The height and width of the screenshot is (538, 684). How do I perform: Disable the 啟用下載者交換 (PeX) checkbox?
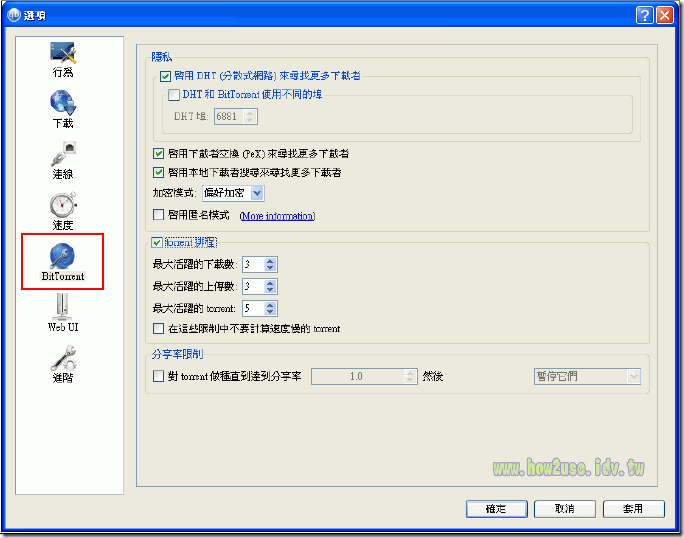coord(158,154)
